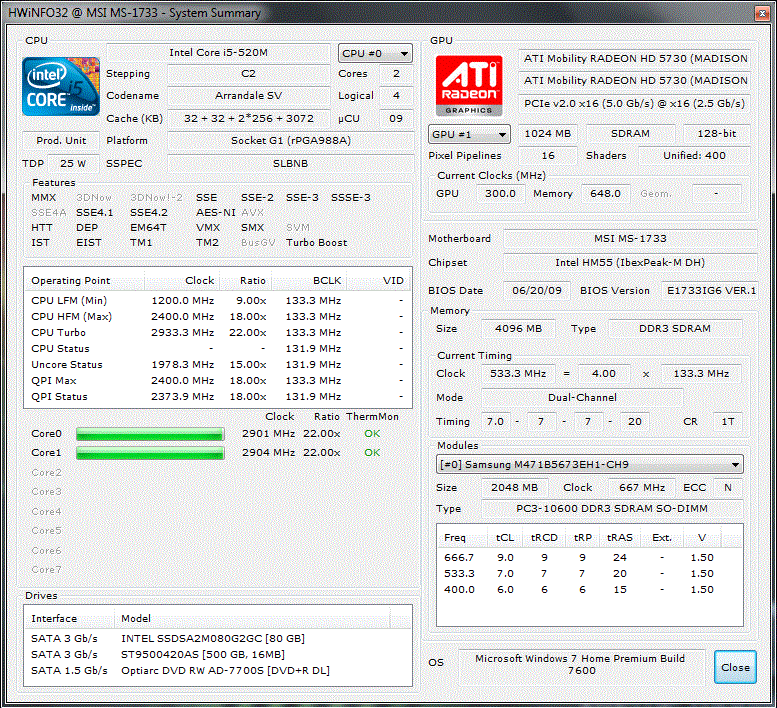Viewport: 777px width, 708px height.
Task: Click the GPU clock 300.0 value
Action: 500,193
